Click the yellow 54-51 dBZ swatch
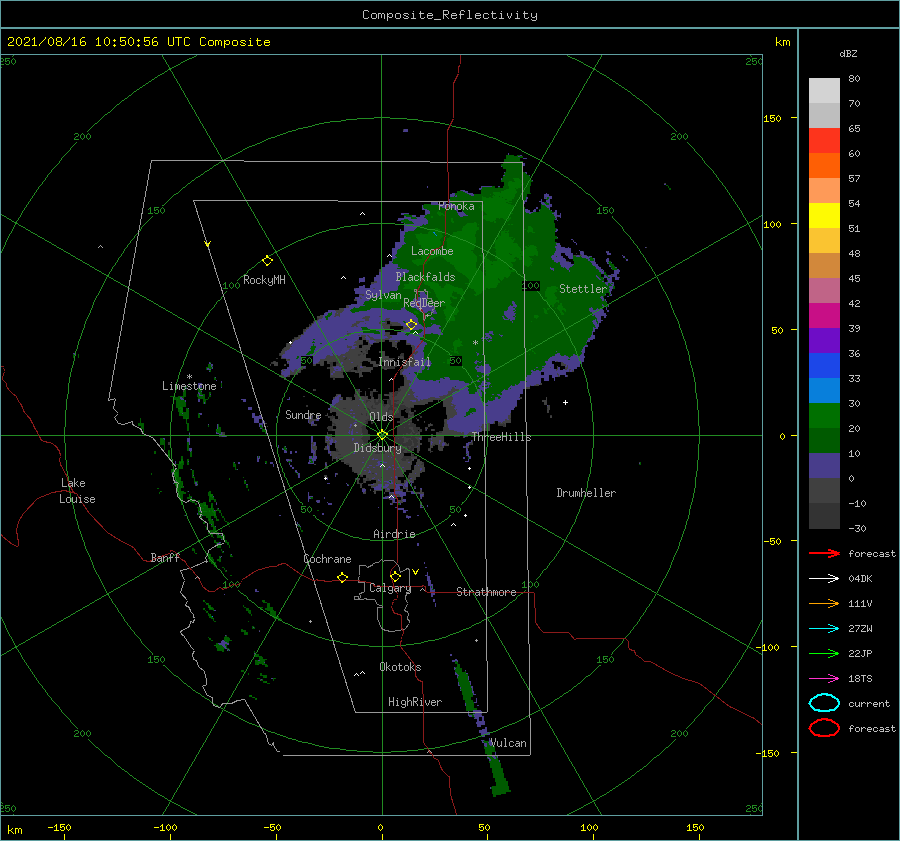The height and width of the screenshot is (841, 900). pyautogui.click(x=824, y=215)
